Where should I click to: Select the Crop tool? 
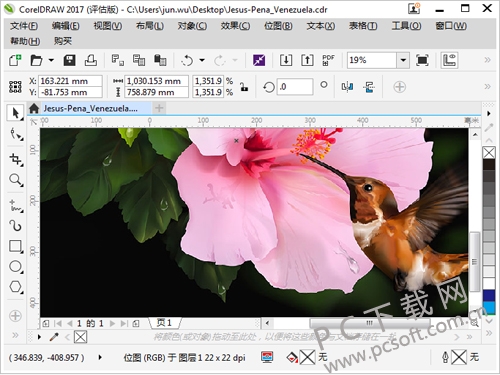point(16,159)
